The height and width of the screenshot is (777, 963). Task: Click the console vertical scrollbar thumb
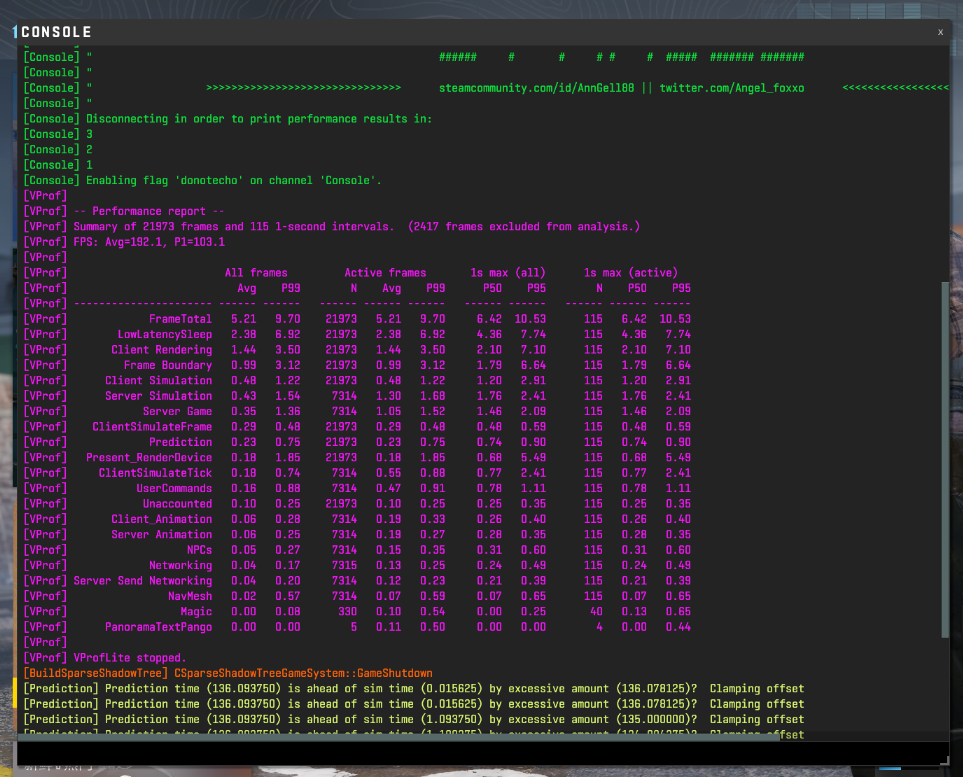[x=945, y=458]
